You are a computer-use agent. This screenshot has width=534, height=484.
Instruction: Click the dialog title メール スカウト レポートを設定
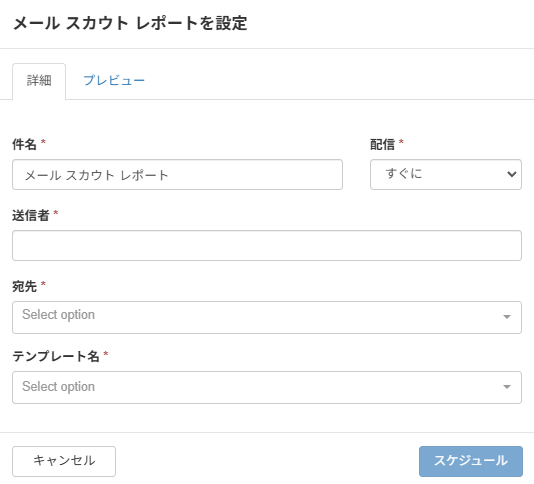130,24
